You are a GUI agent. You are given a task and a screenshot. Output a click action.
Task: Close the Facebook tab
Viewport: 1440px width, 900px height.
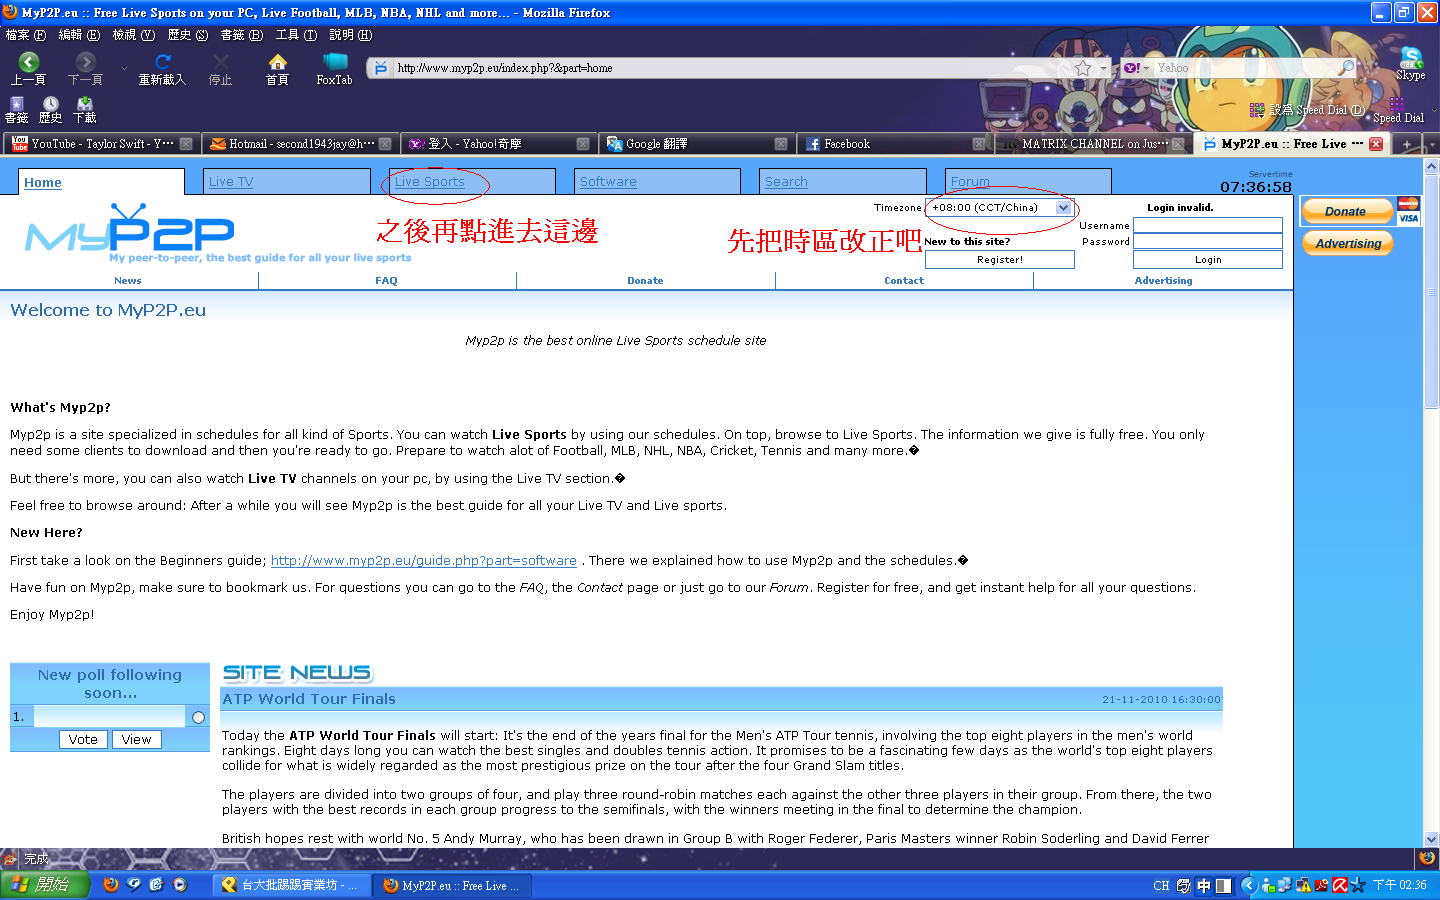click(x=980, y=144)
